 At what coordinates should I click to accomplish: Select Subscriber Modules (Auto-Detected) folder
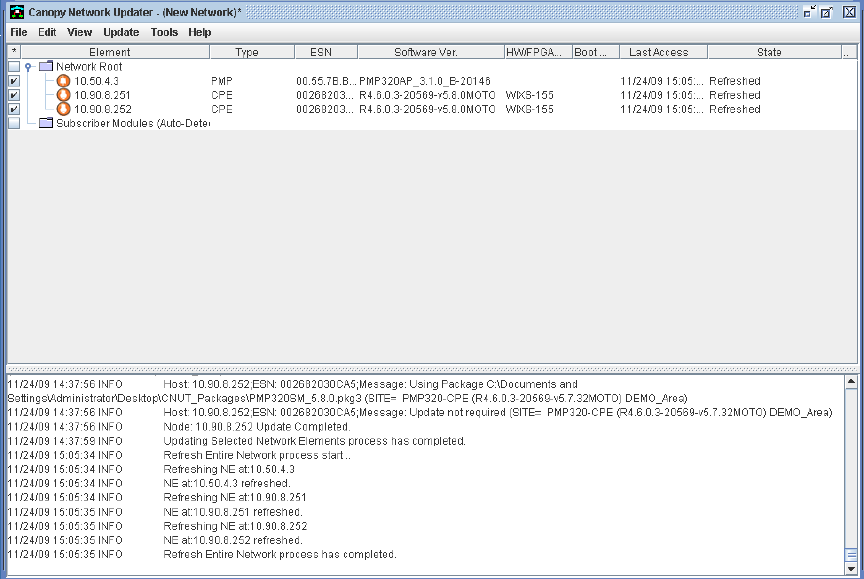[132, 123]
